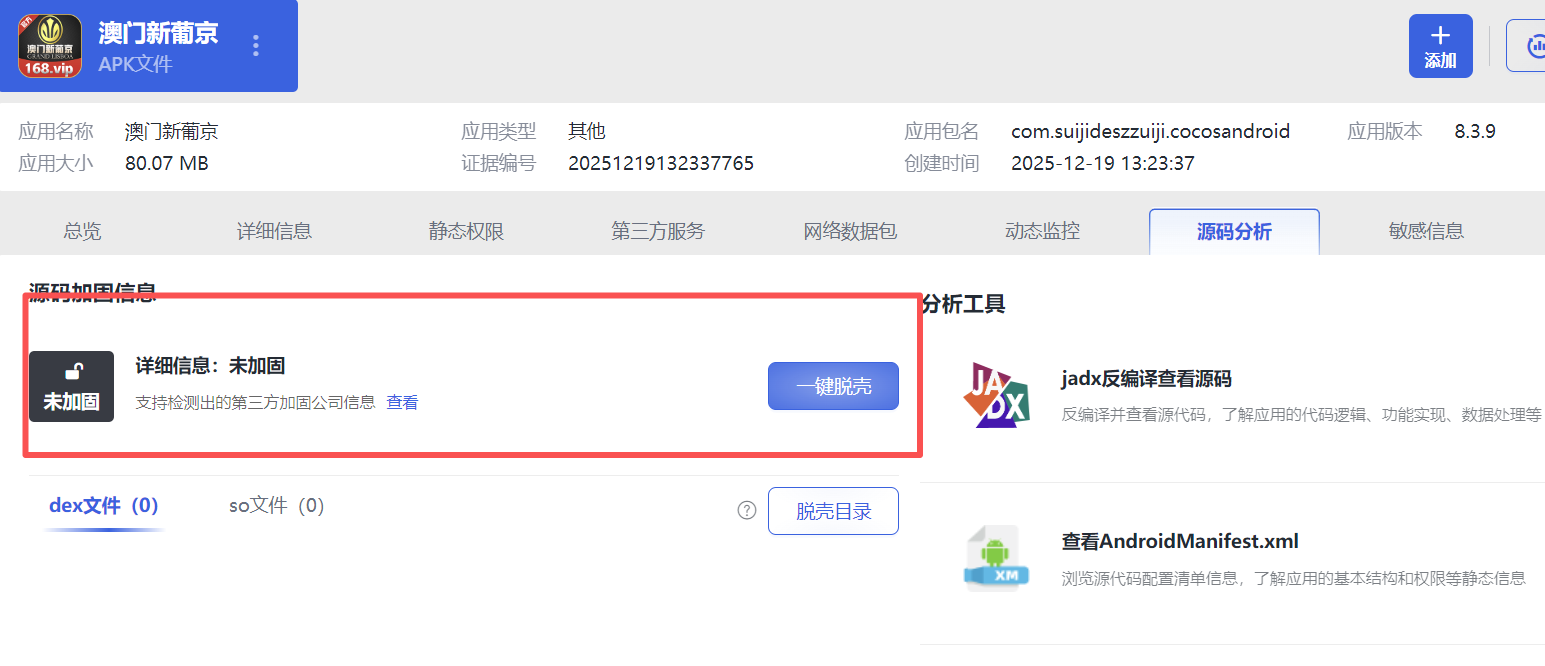The height and width of the screenshot is (666, 1545).
Task: Click the APK文件 subtitle in header
Action: click(135, 64)
